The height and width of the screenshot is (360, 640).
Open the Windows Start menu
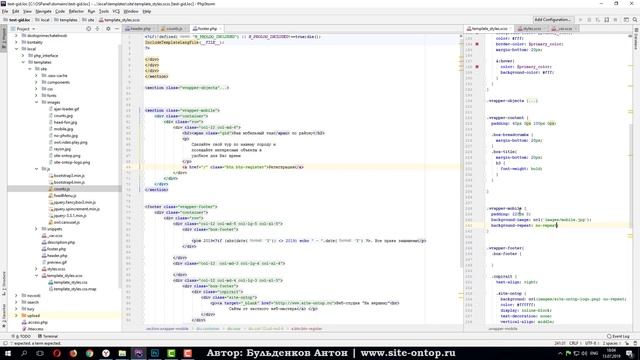click(x=8, y=353)
